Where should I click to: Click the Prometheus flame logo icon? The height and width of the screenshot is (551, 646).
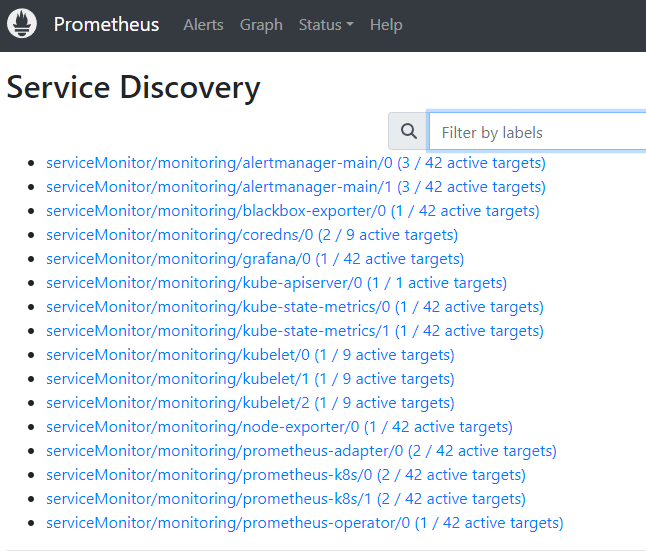[22, 24]
